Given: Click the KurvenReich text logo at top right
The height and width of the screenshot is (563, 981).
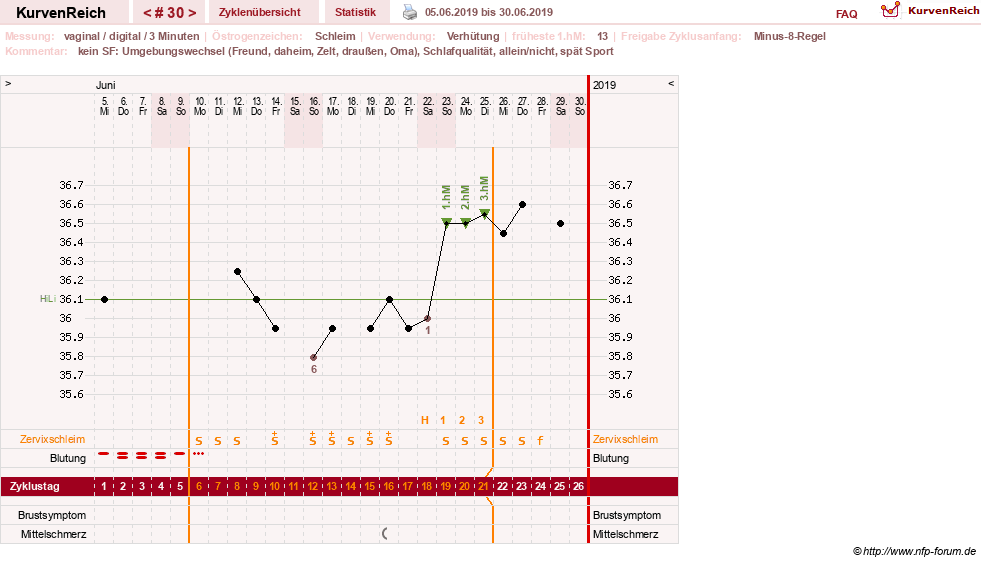Looking at the screenshot, I should (x=943, y=11).
